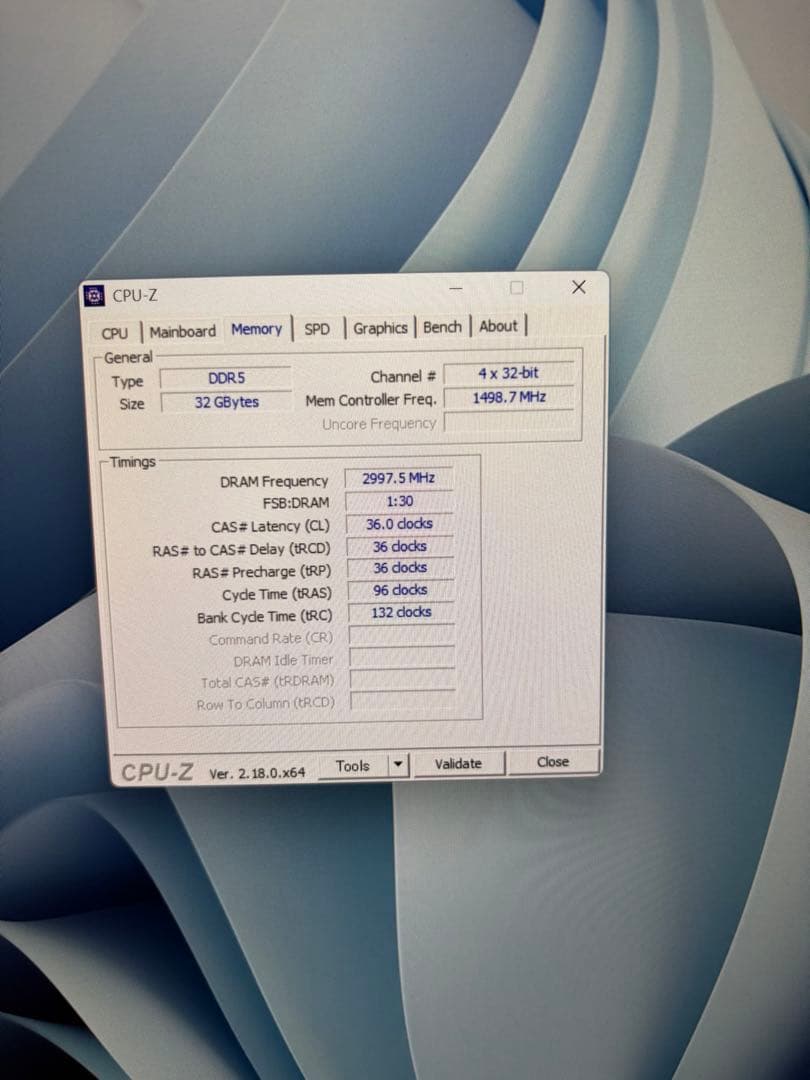This screenshot has height=1080, width=810.
Task: Click the 96 clocks tRAS value
Action: coord(400,590)
